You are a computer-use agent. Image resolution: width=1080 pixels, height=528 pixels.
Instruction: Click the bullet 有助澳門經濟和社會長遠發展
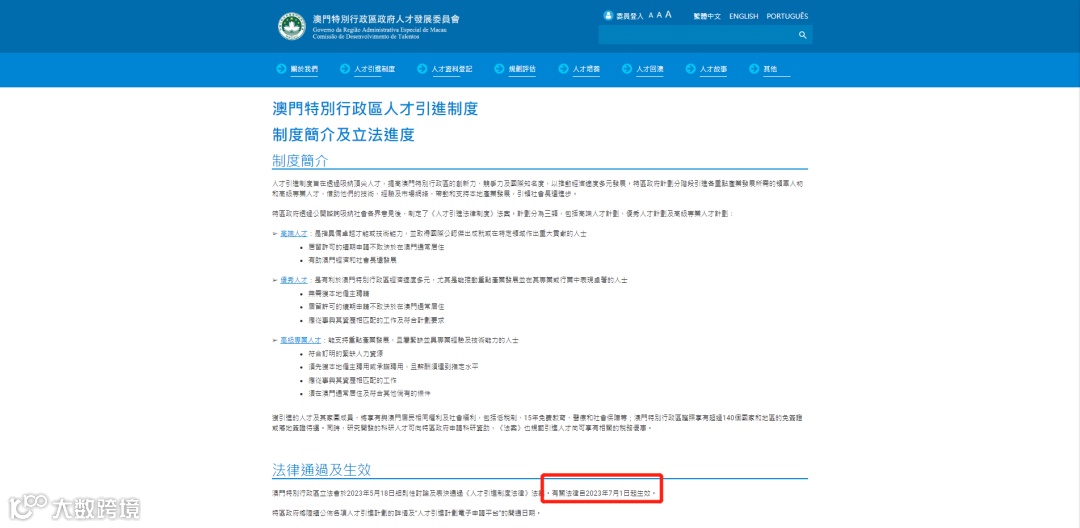[353, 261]
